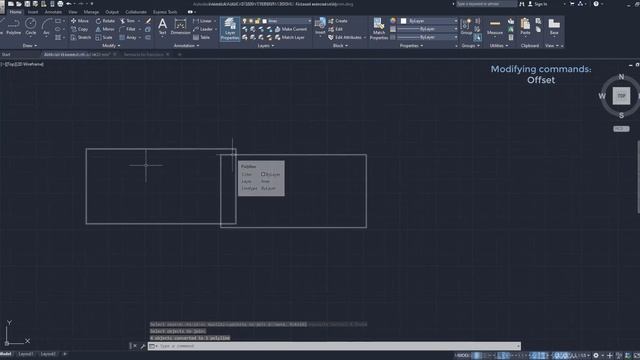Image resolution: width=640 pixels, height=360 pixels.
Task: Click the Base view tool
Action: pyautogui.click(x=554, y=27)
